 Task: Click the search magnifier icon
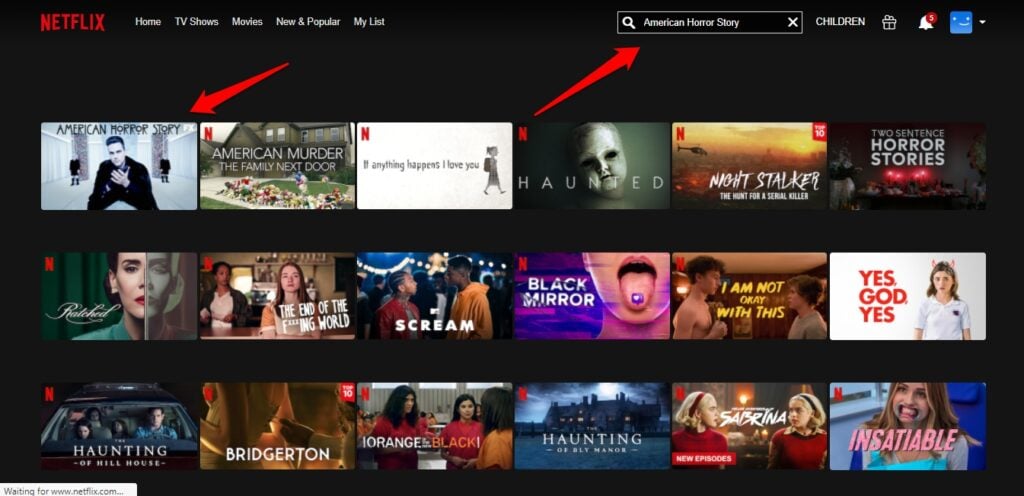click(628, 22)
